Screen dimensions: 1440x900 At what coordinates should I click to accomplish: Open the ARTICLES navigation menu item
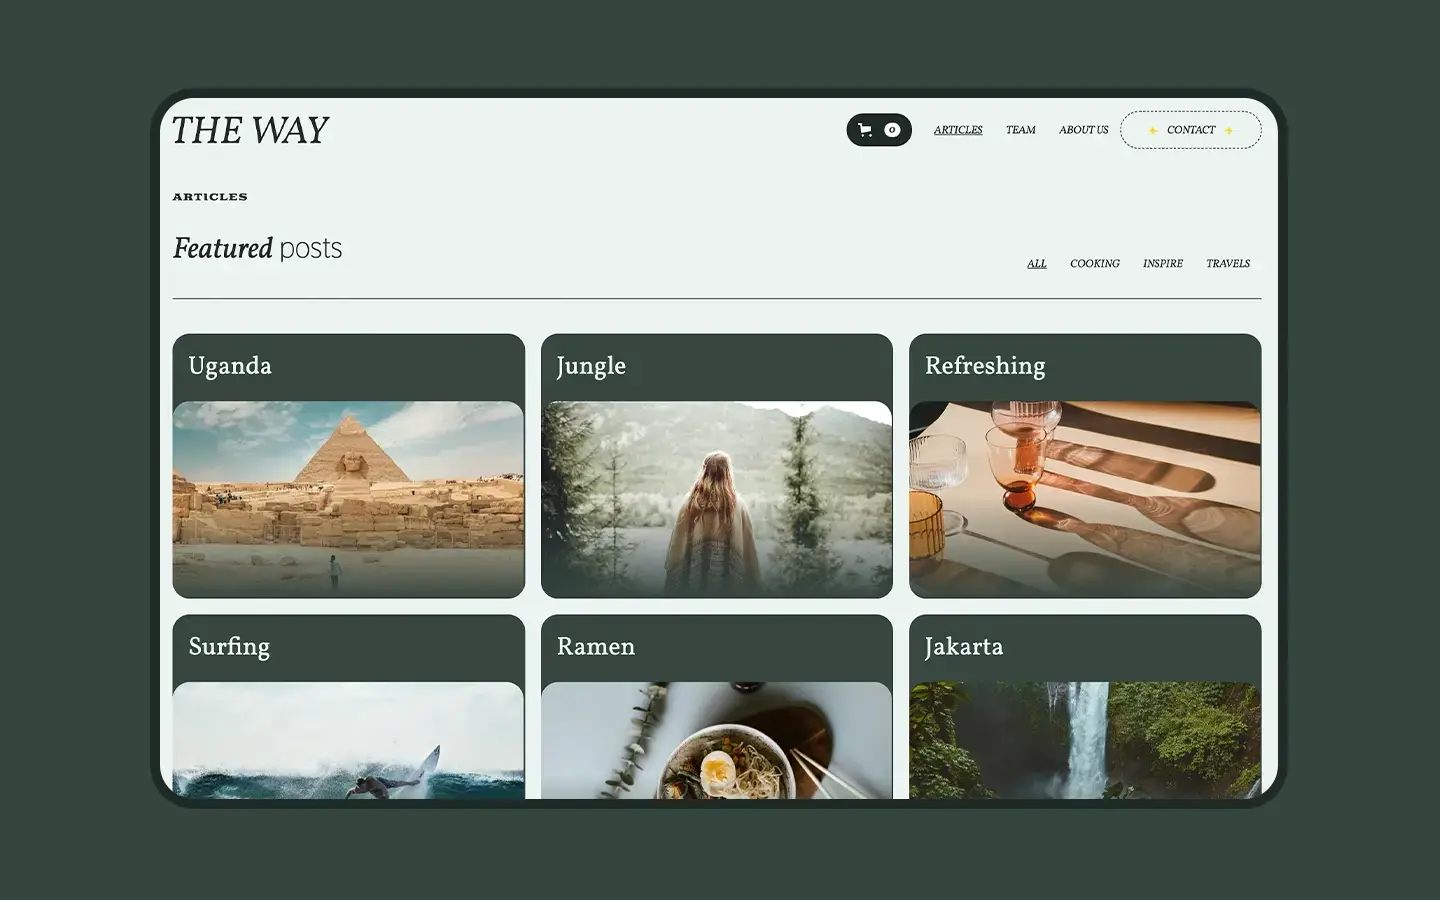(957, 129)
